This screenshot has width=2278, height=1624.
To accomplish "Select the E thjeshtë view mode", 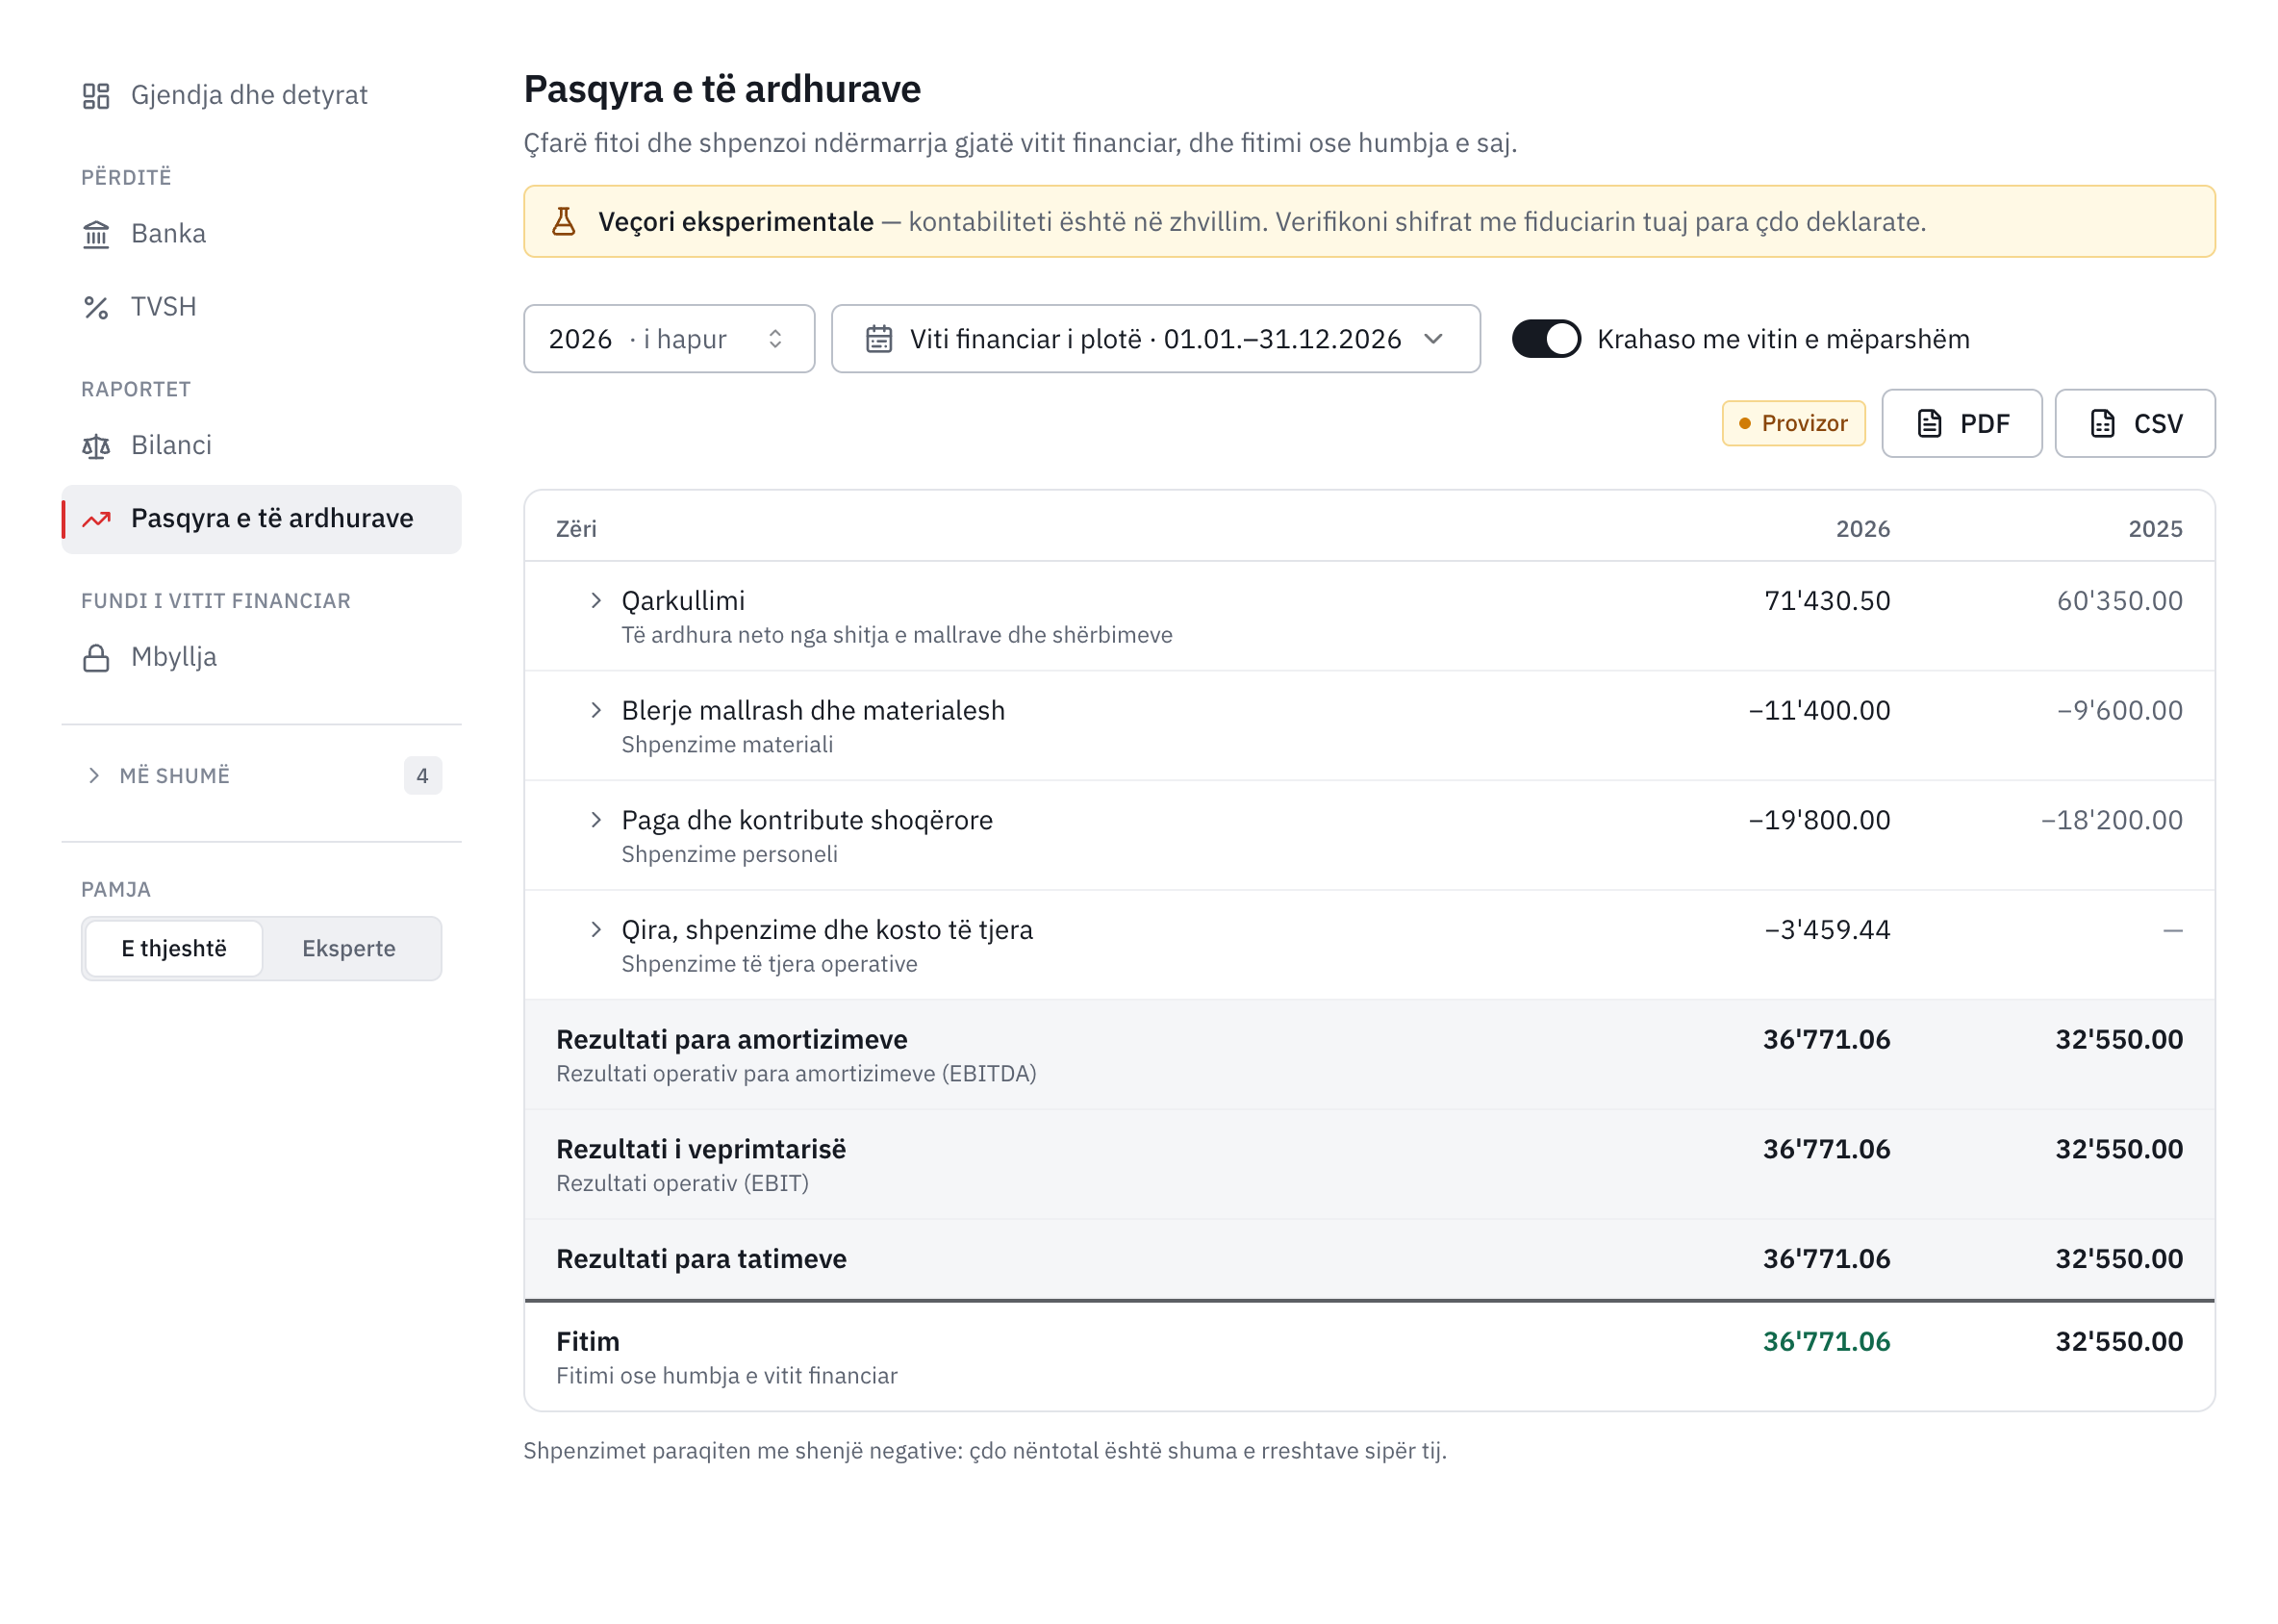I will tap(174, 948).
